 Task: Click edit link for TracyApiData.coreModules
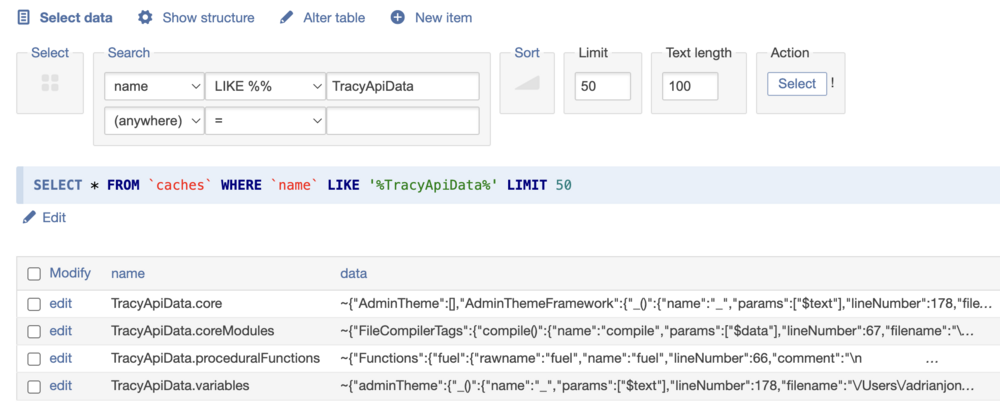coord(61,330)
